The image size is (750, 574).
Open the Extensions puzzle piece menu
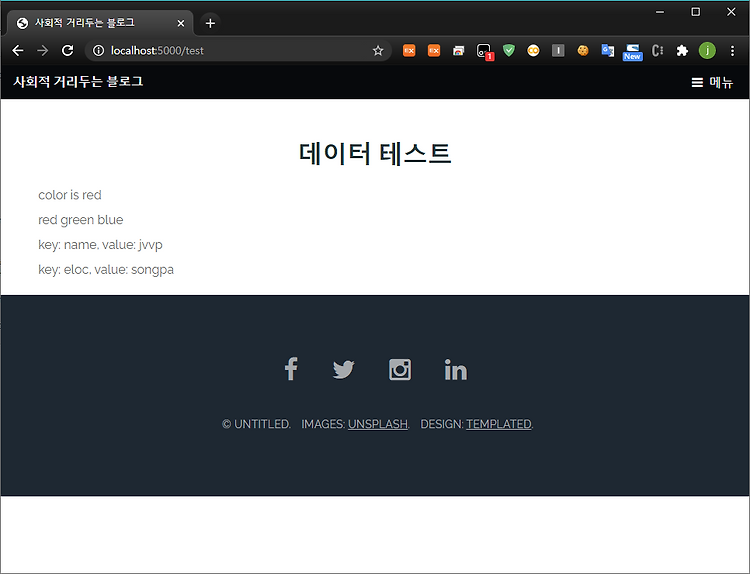coord(682,51)
